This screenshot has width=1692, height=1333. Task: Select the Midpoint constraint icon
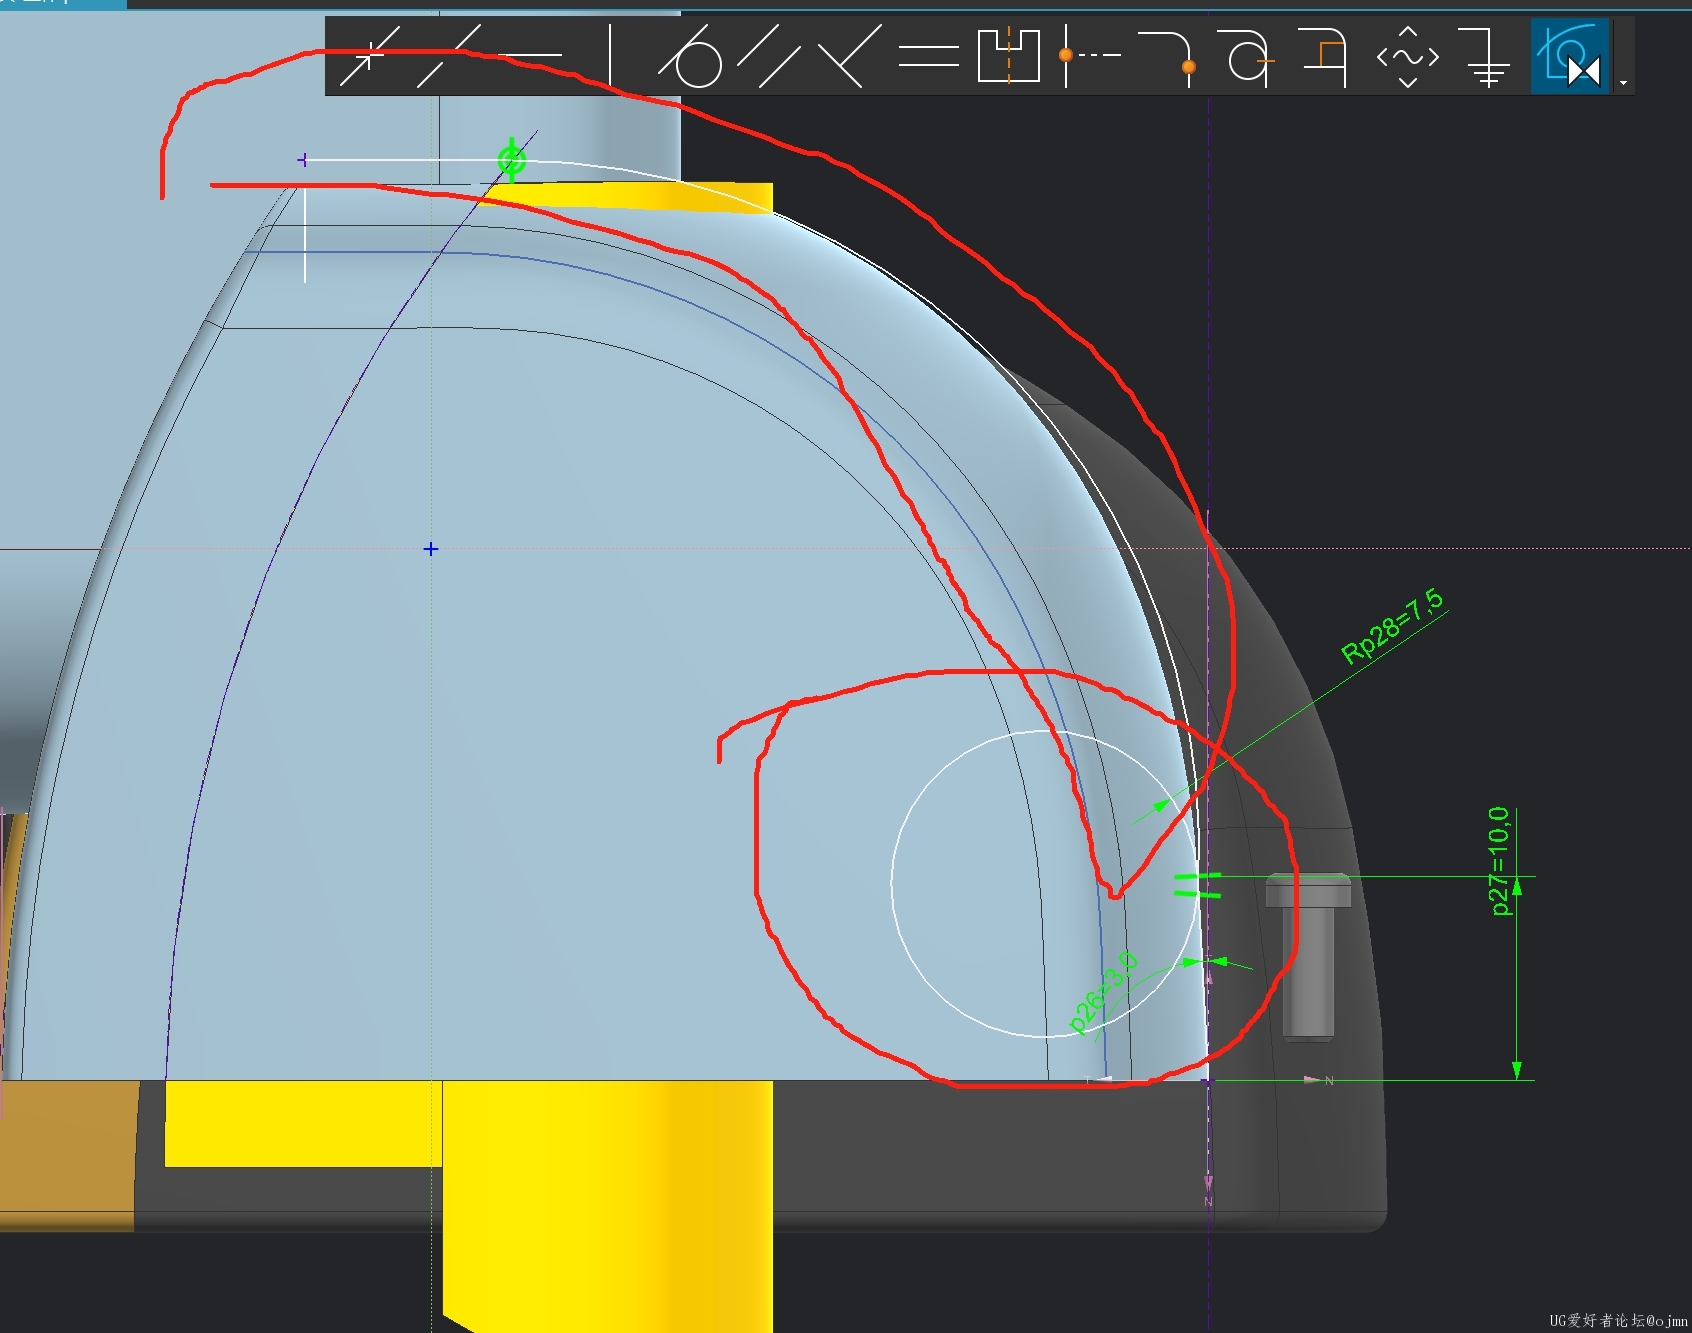(1088, 56)
